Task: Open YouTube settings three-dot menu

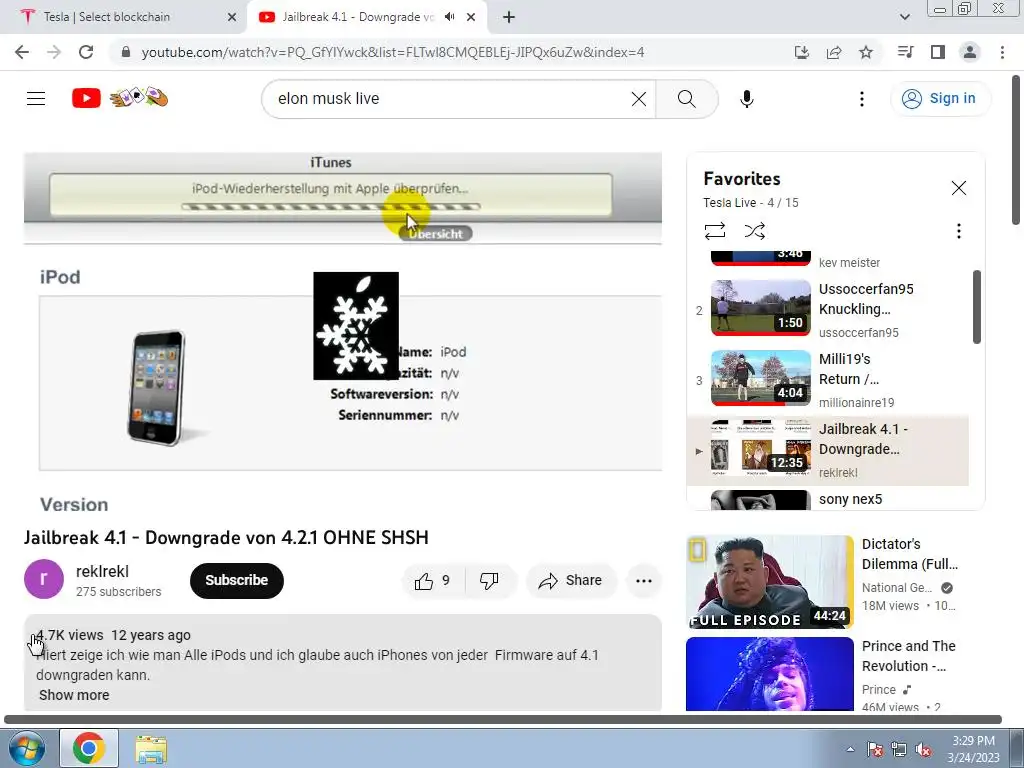Action: point(861,99)
